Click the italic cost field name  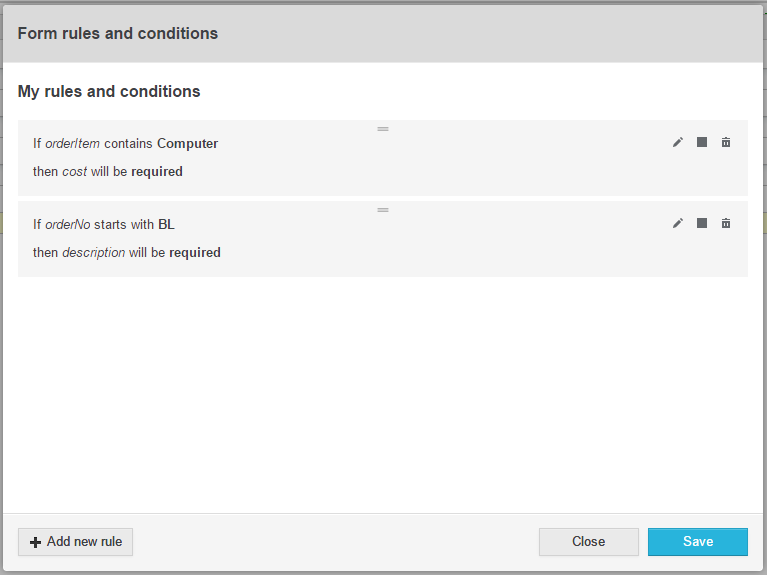tap(75, 172)
